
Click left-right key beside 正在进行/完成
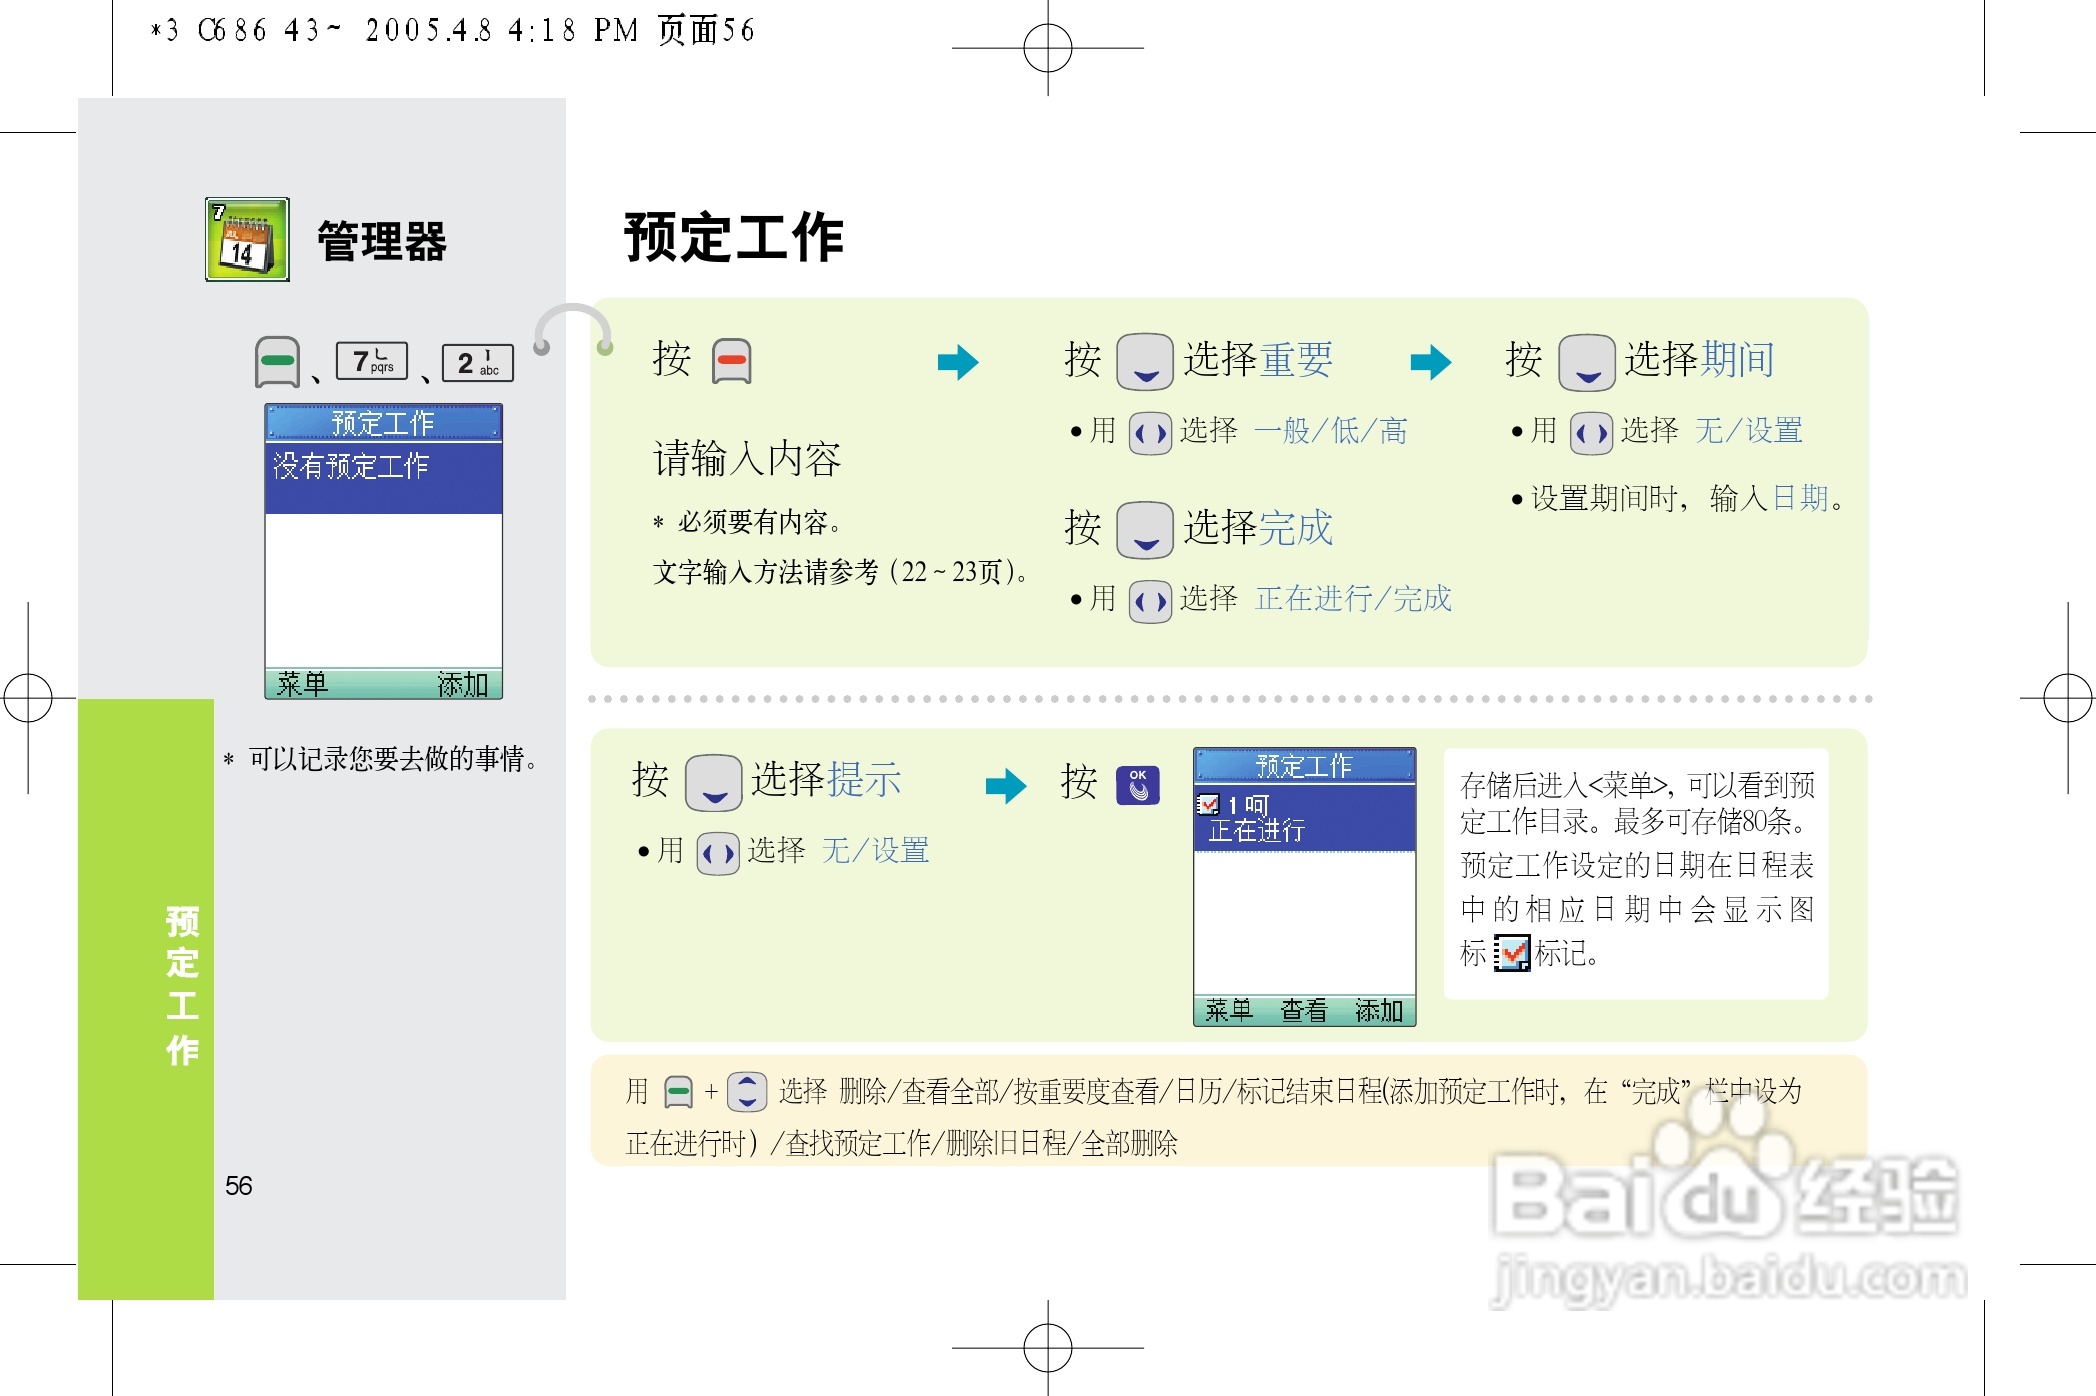coord(1150,601)
